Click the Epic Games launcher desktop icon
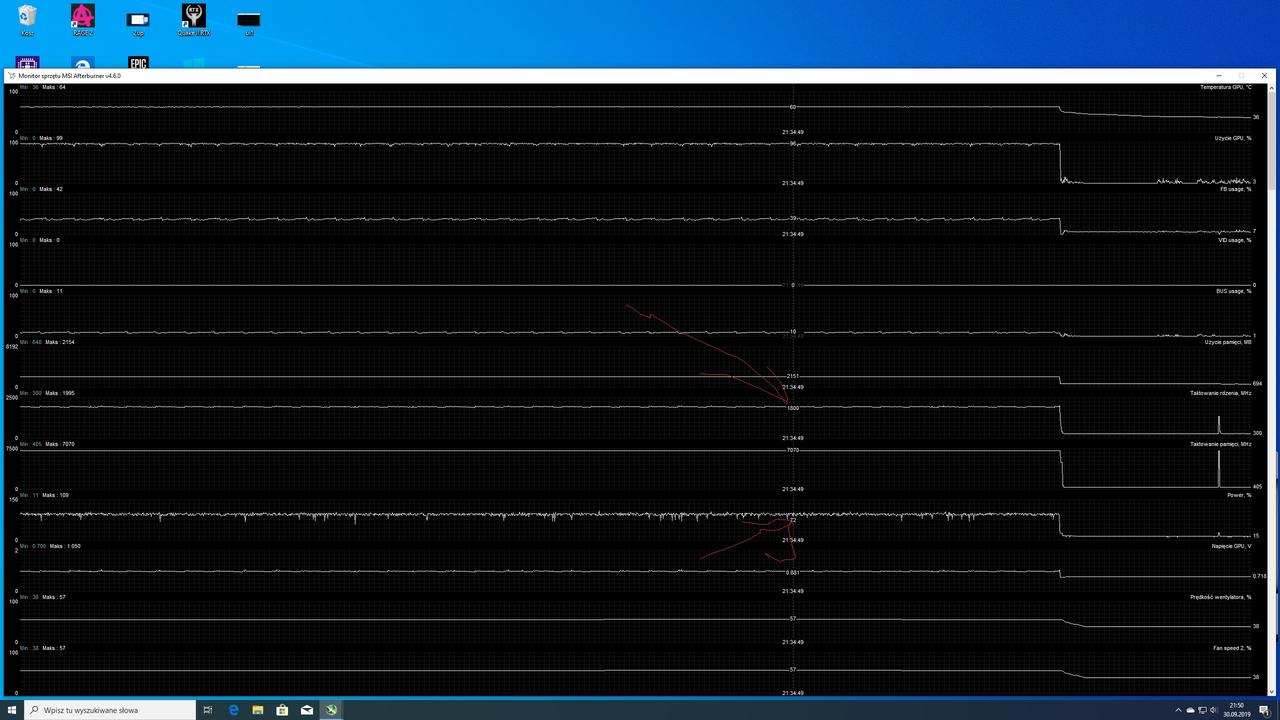Image resolution: width=1280 pixels, height=720 pixels. (x=138, y=63)
